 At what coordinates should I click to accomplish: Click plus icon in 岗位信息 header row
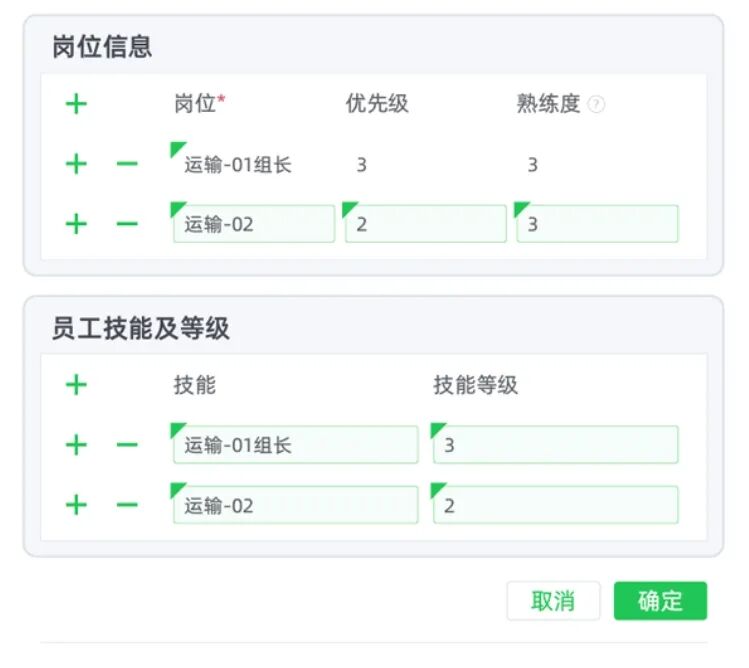[x=76, y=104]
